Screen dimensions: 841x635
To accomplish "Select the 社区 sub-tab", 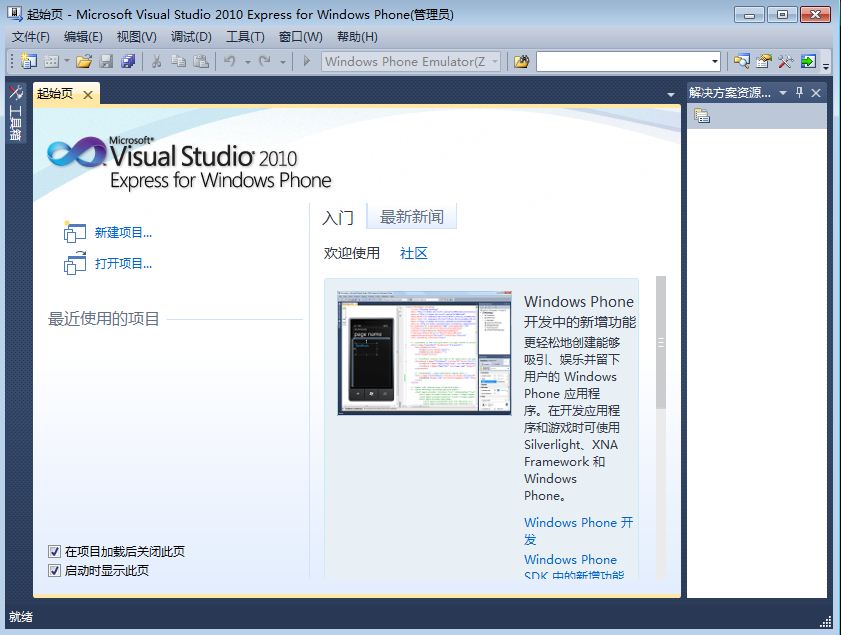I will click(414, 253).
